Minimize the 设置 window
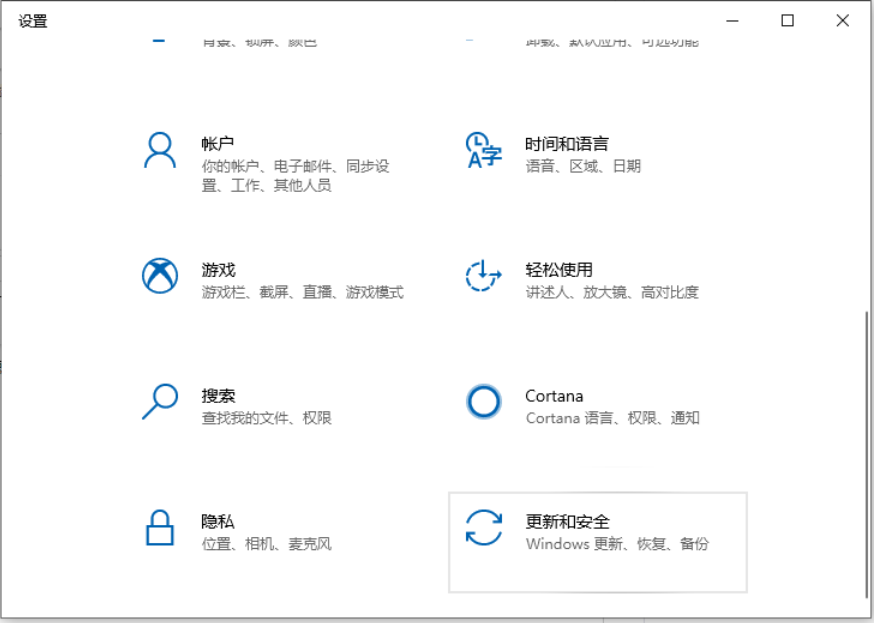874x623 pixels. coord(733,21)
